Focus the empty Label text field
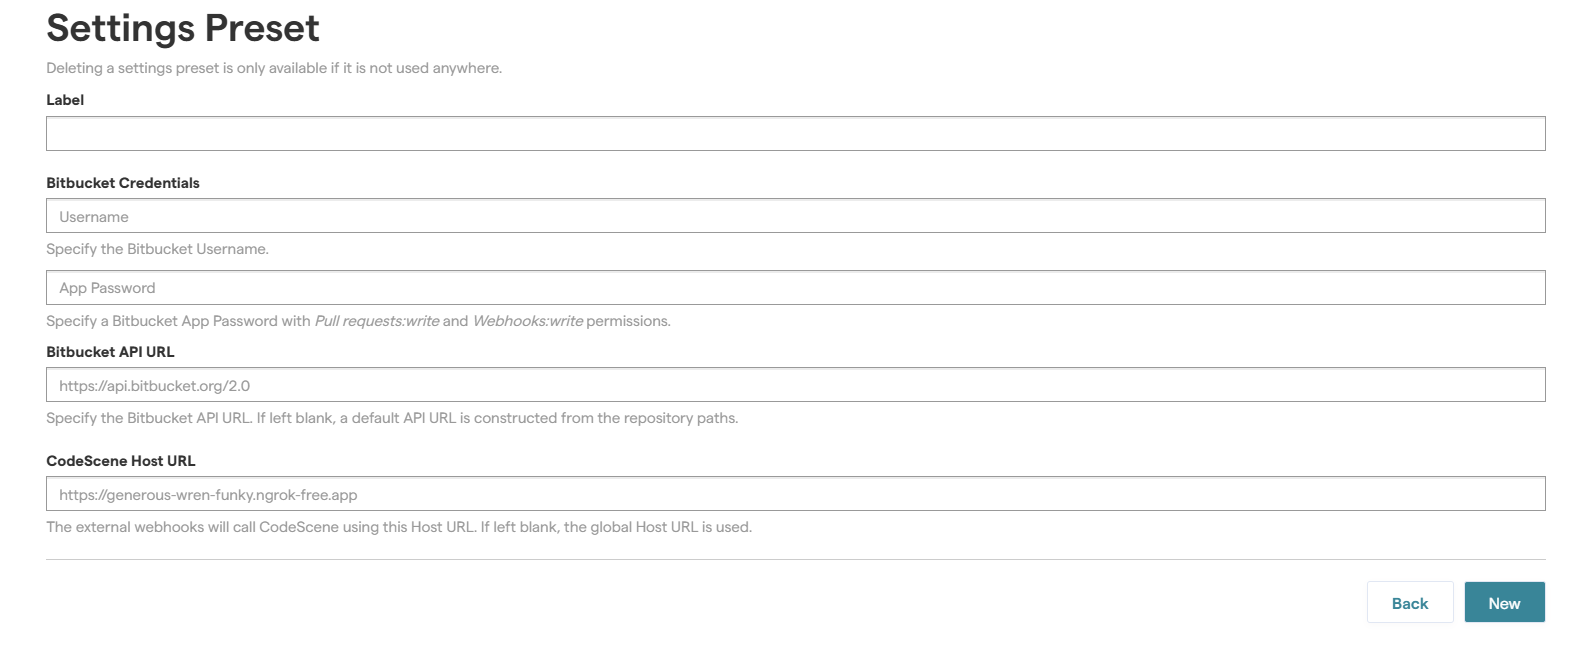The height and width of the screenshot is (646, 1594). (x=795, y=134)
